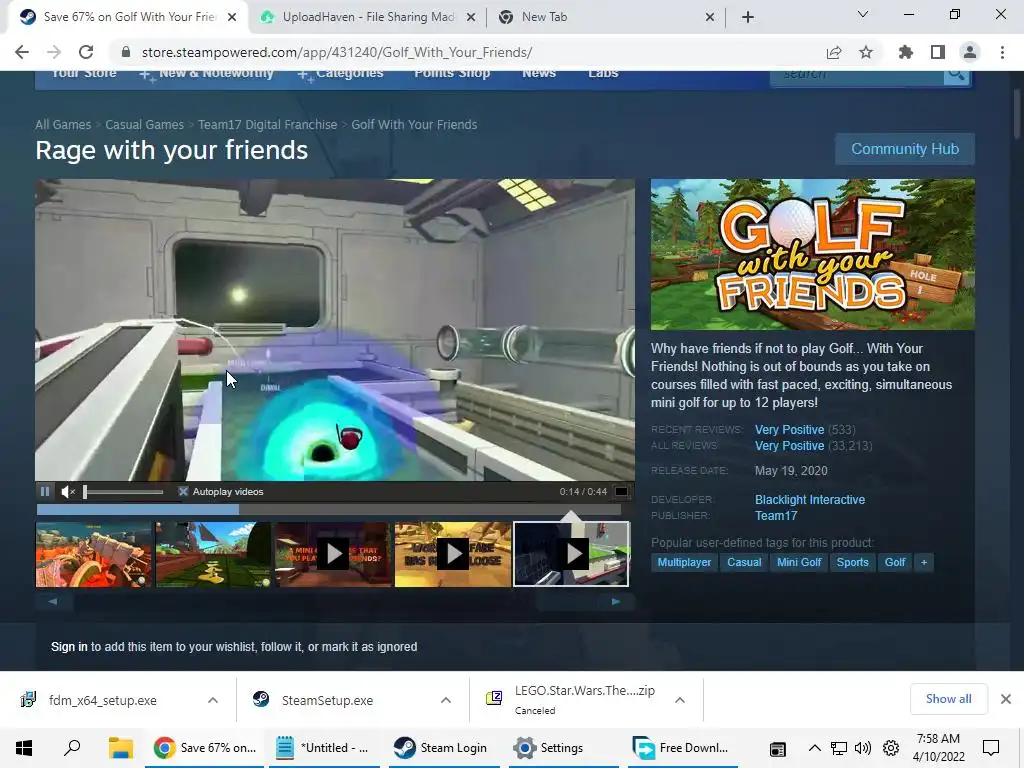Play the third thumbnail video

(x=333, y=554)
